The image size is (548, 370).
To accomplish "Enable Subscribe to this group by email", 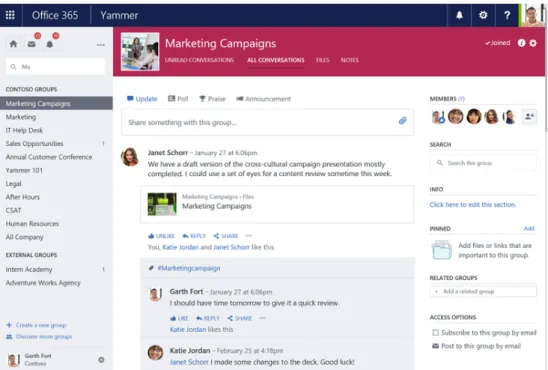I will point(435,333).
